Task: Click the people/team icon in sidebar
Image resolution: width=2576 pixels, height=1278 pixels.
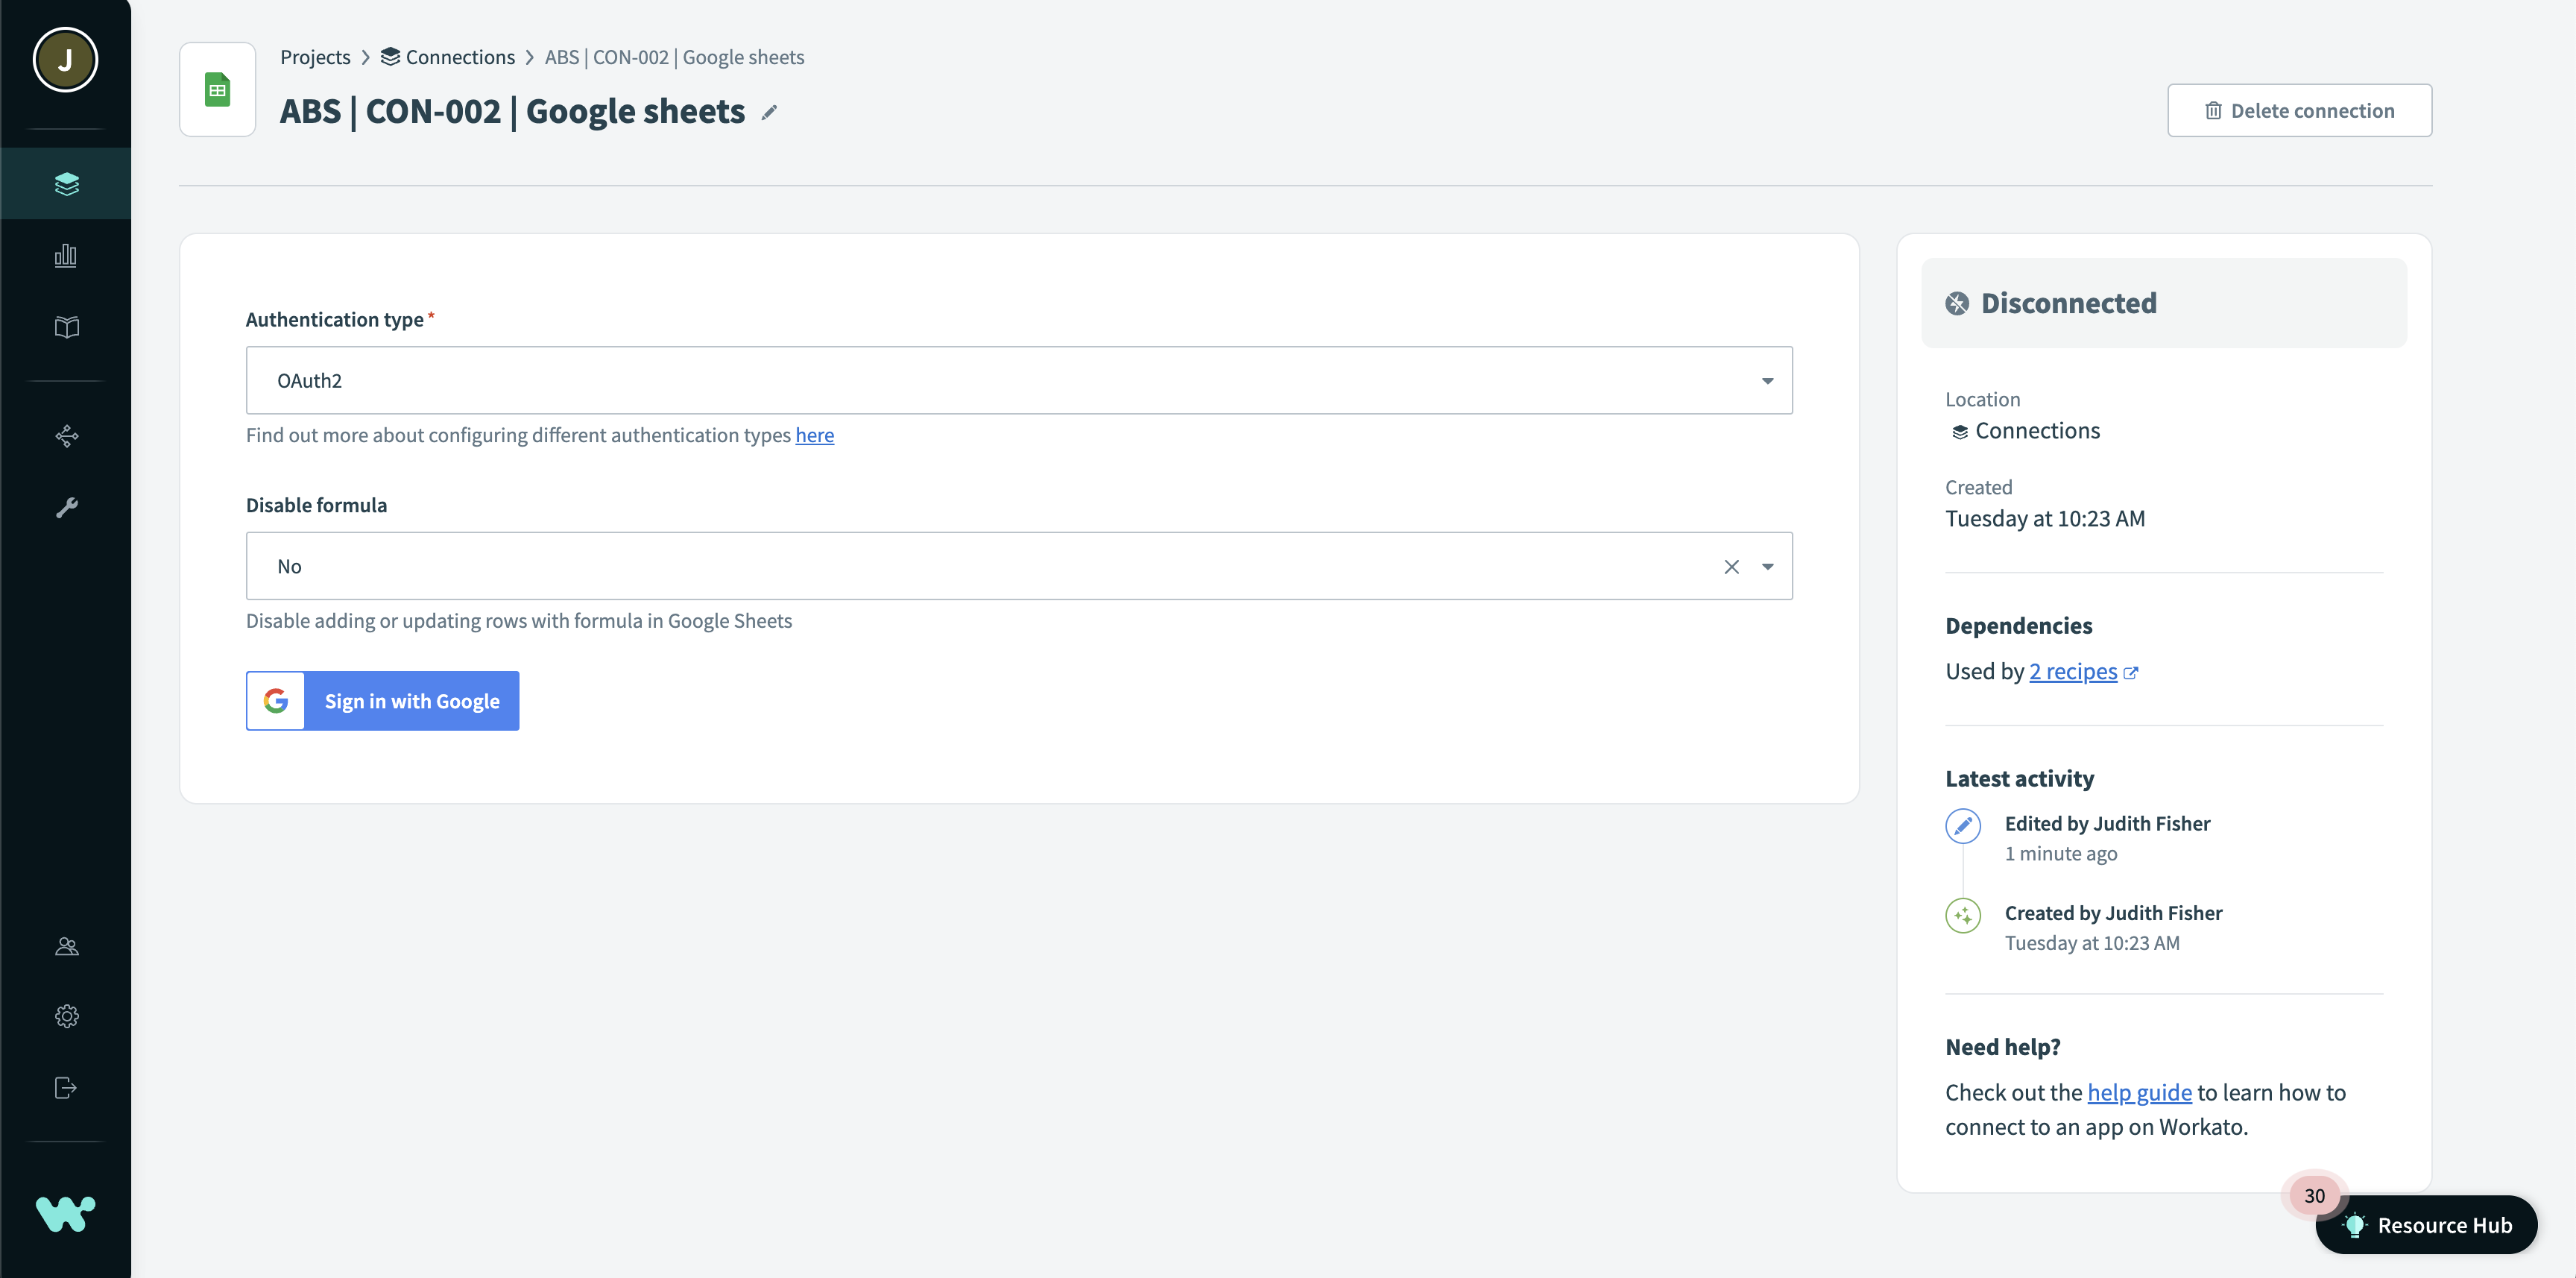Action: (66, 945)
